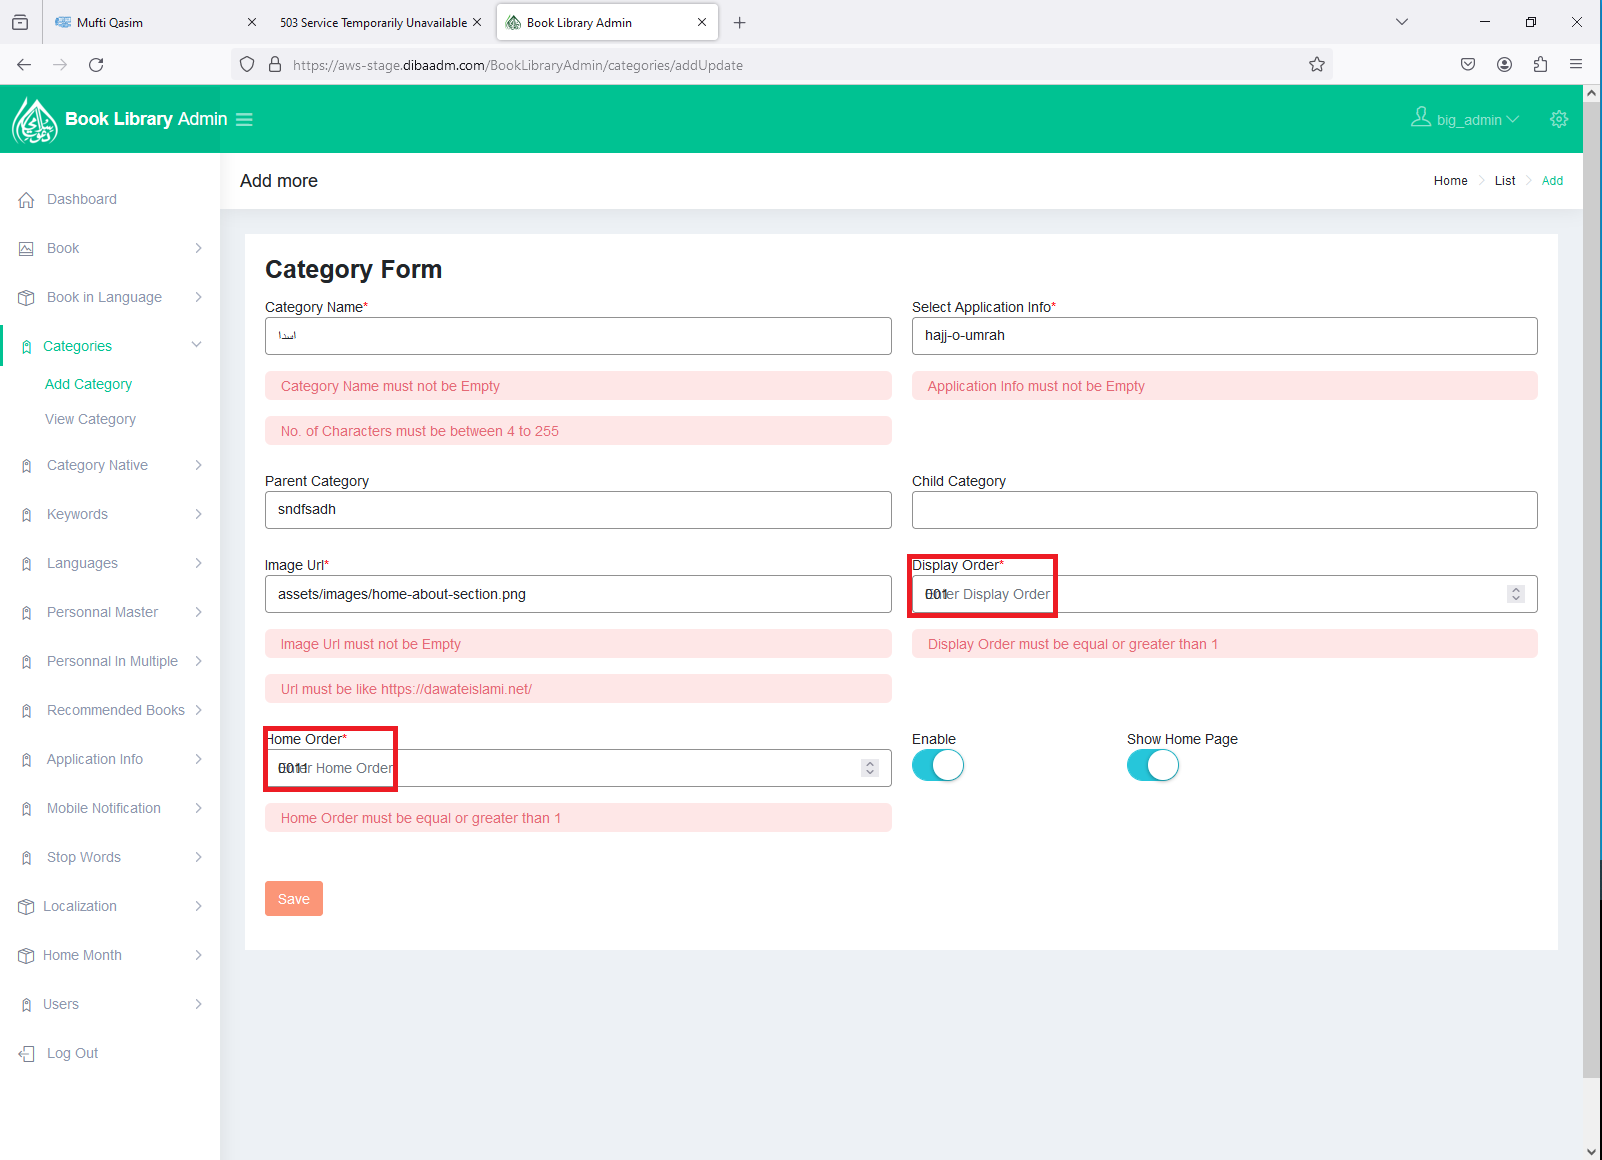Reload the page using the refresh icon
The width and height of the screenshot is (1602, 1160).
[x=96, y=65]
